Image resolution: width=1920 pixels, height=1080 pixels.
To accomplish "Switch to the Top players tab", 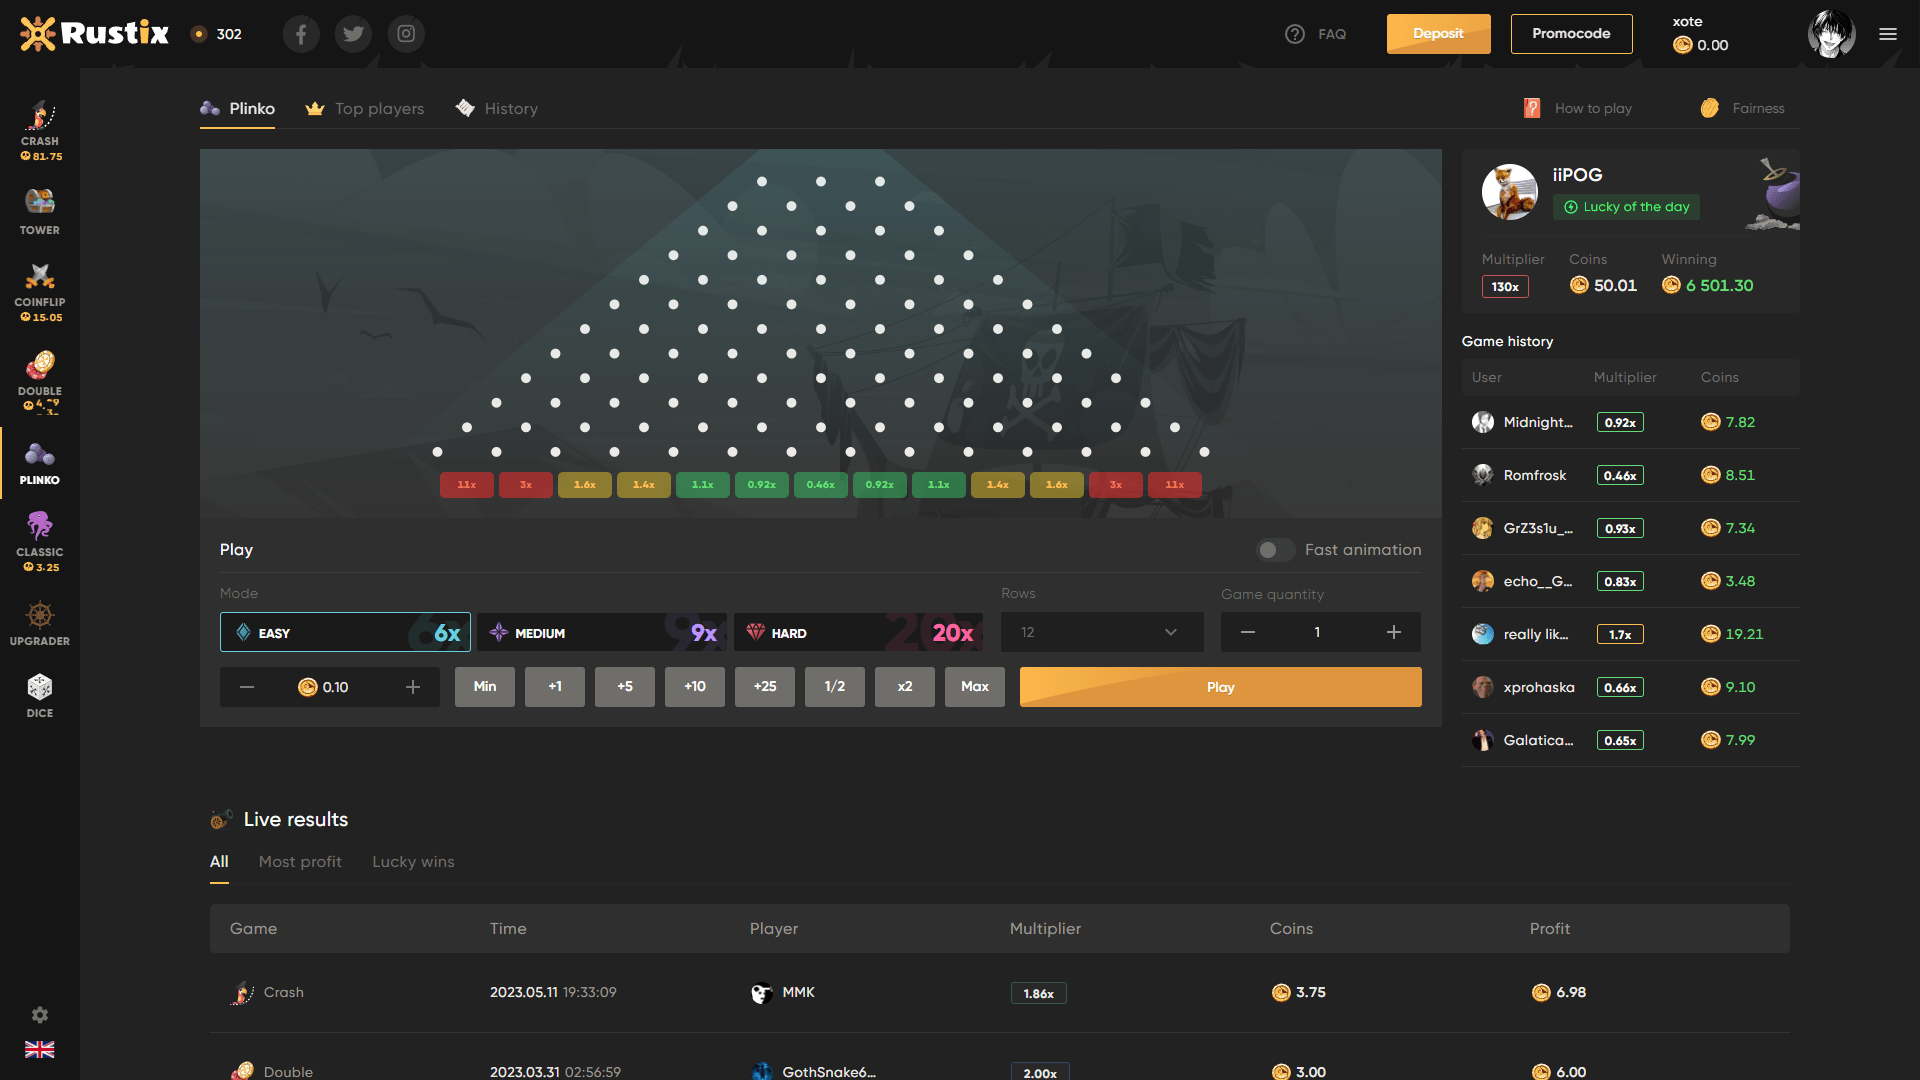I will [x=365, y=108].
